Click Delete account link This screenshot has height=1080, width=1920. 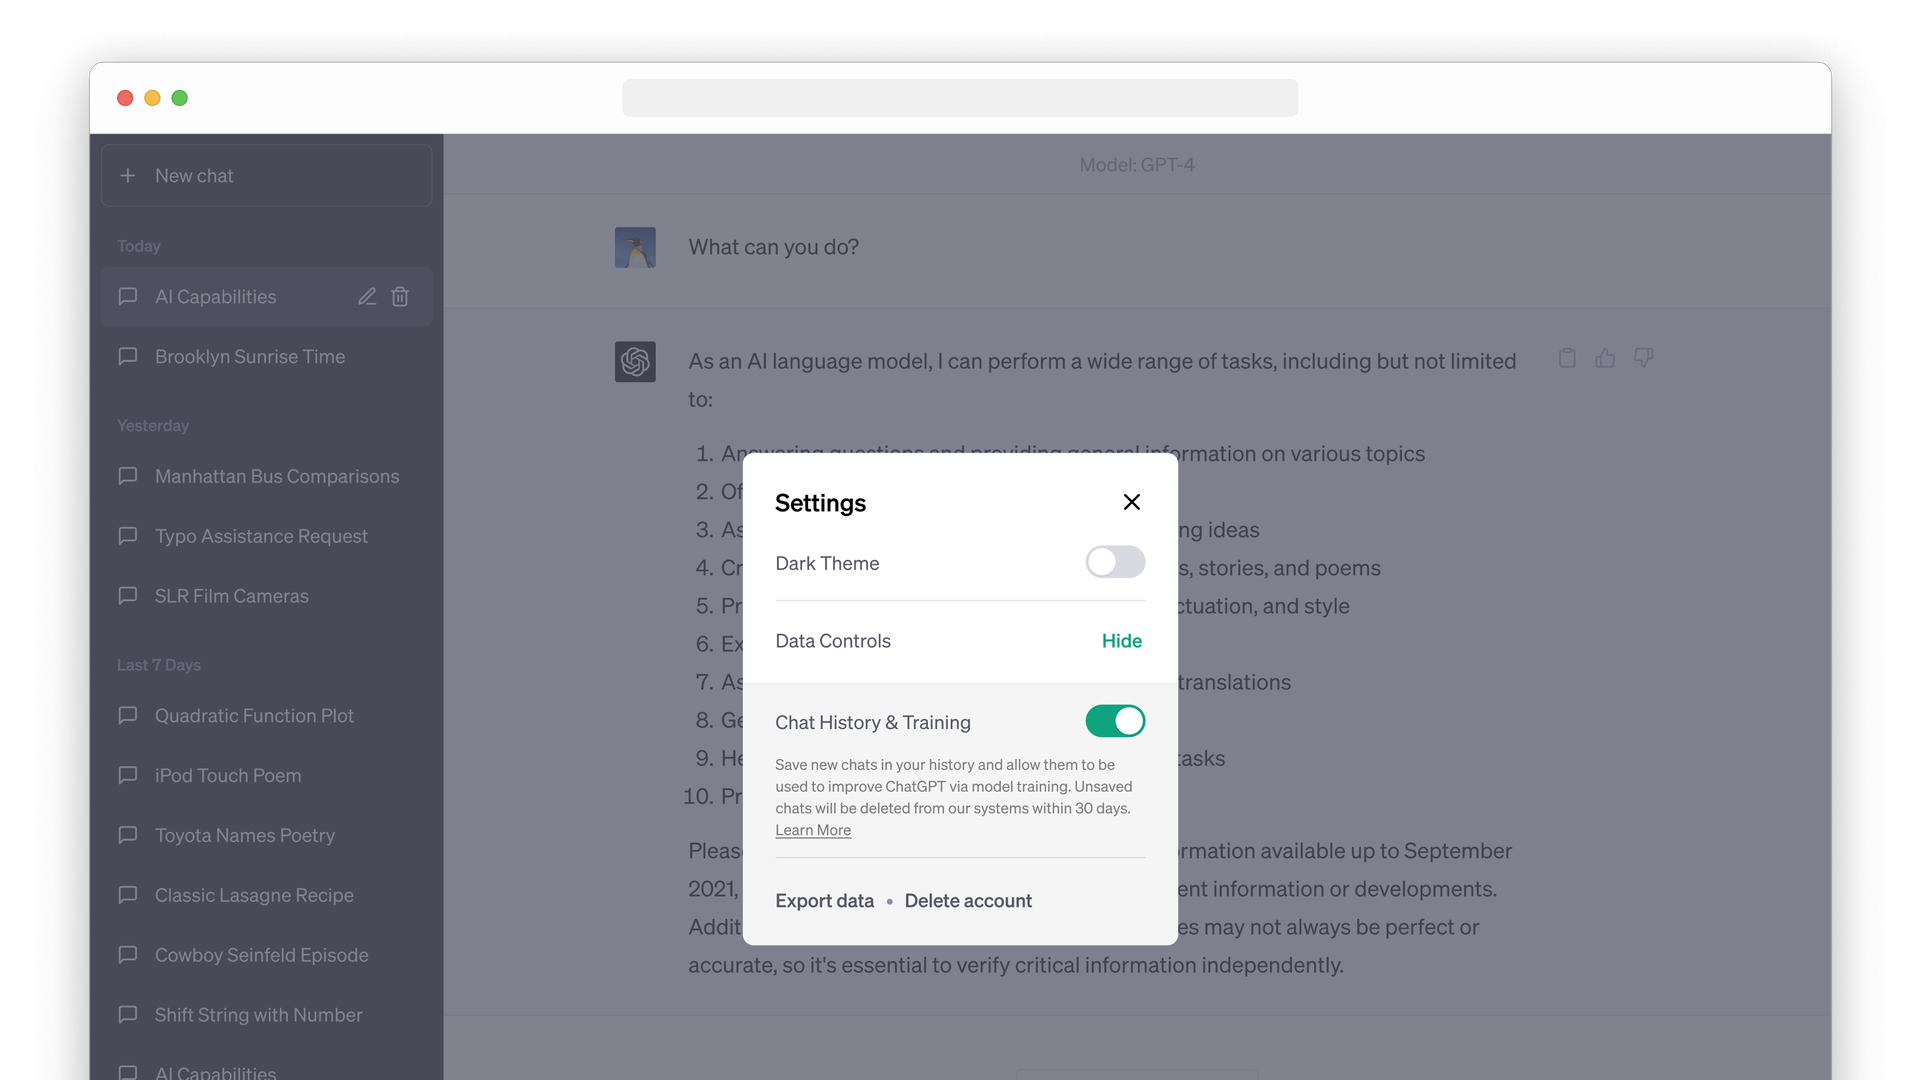969,899
